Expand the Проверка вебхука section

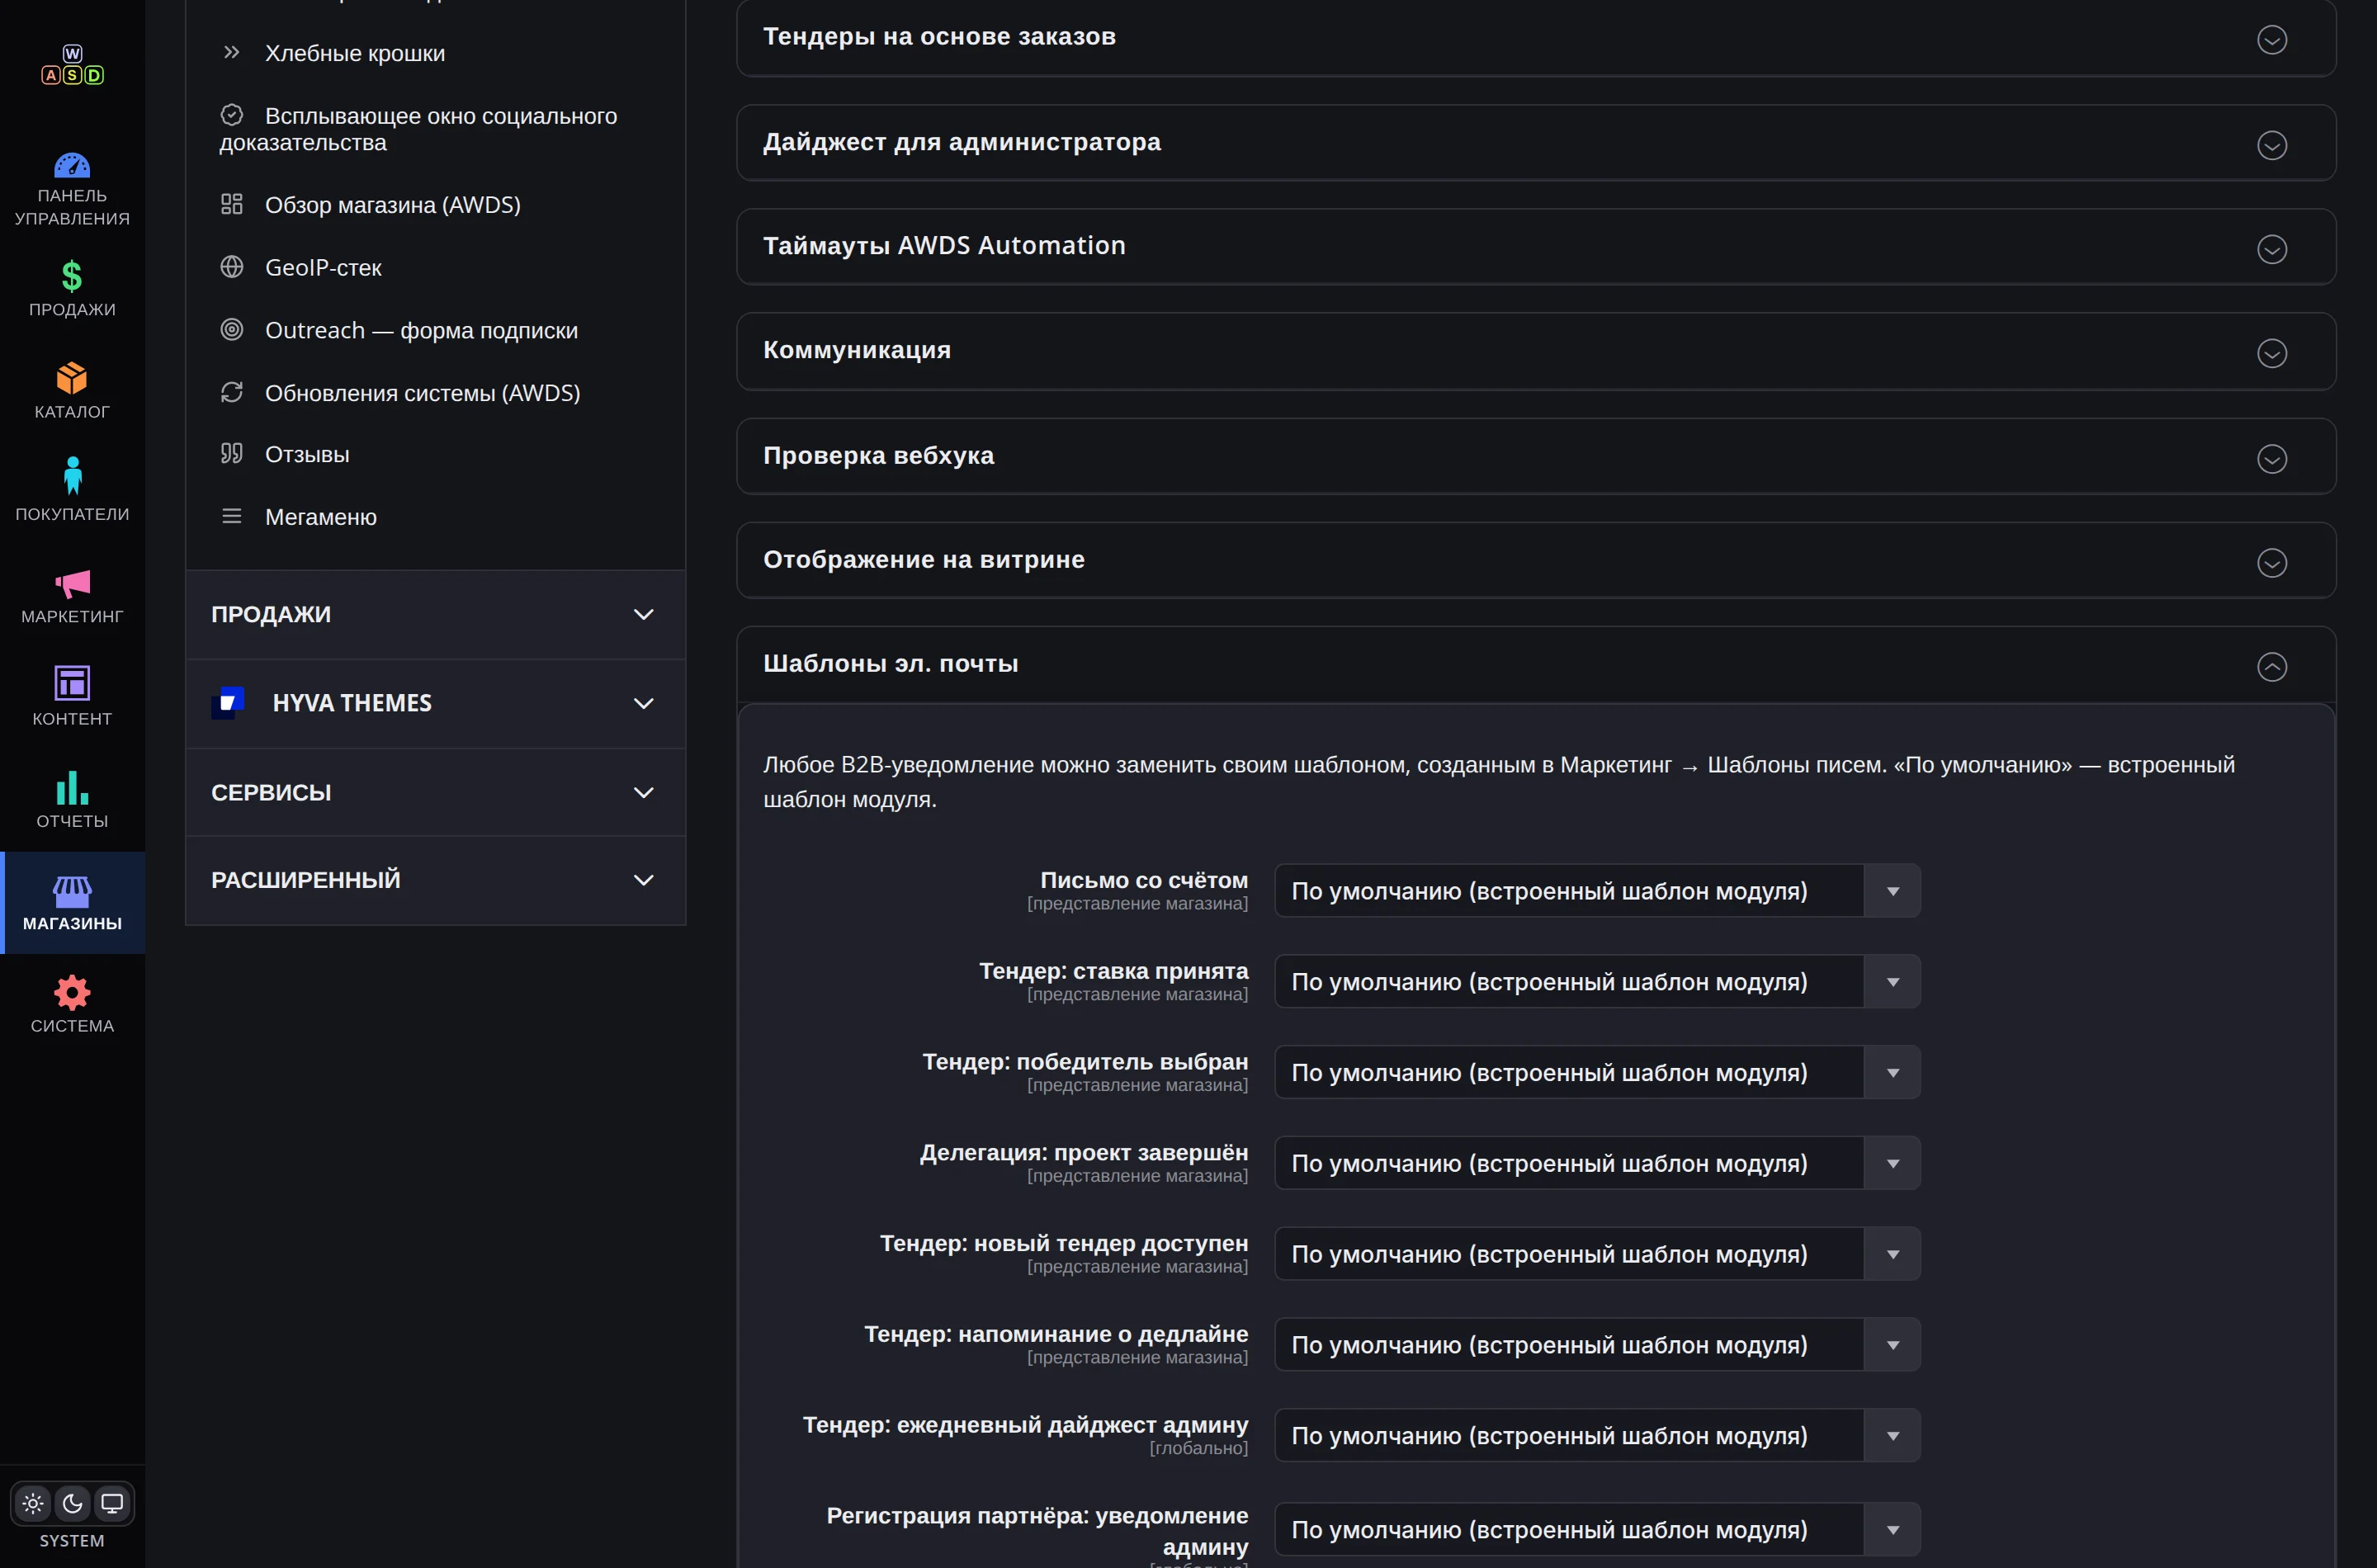1536,456
